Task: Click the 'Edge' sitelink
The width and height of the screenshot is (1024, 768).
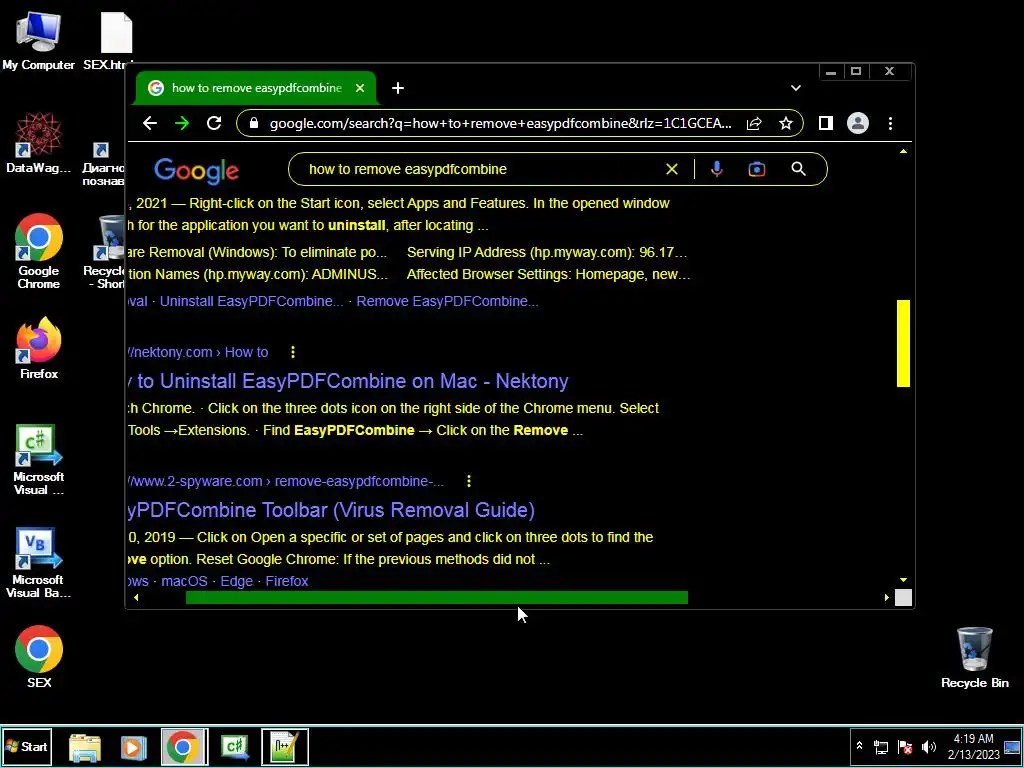Action: (x=236, y=581)
